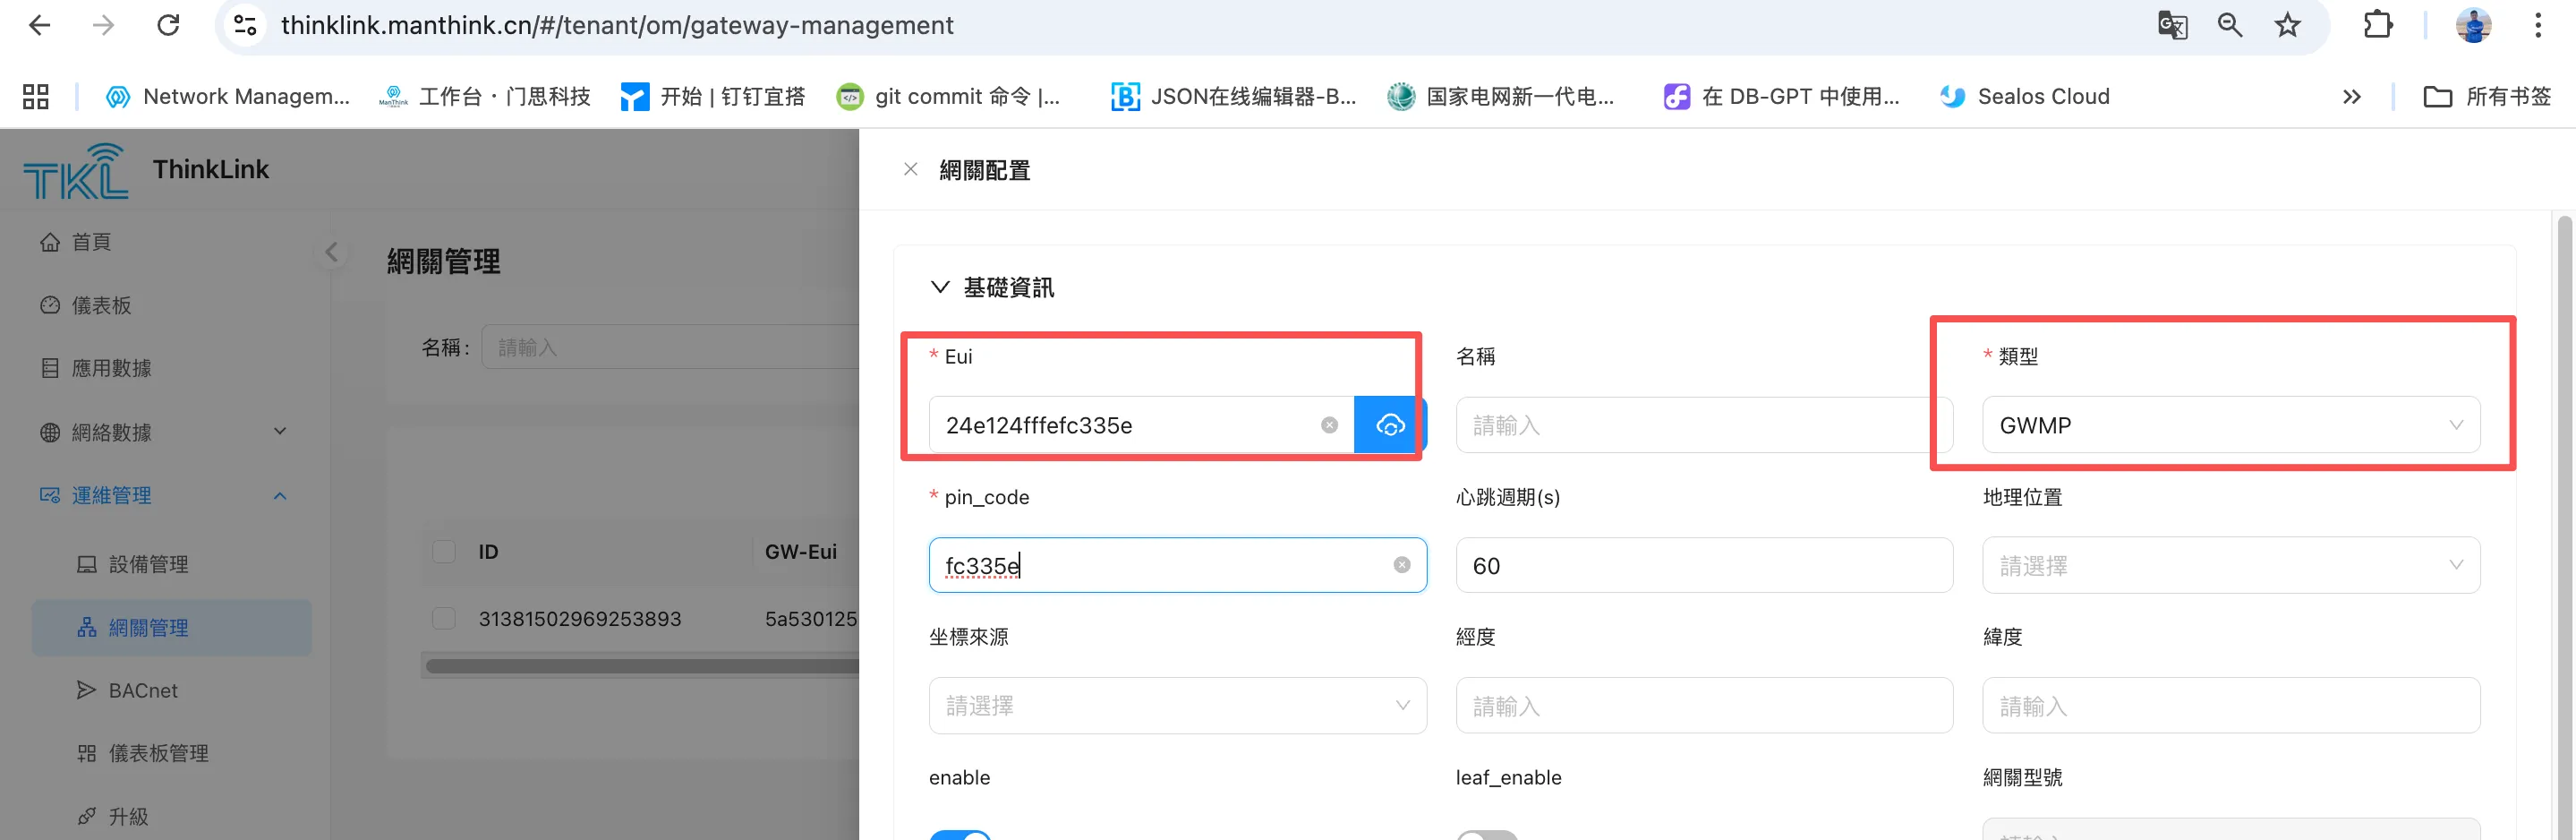This screenshot has height=840, width=2576.
Task: Reload the current page
Action: [168, 25]
